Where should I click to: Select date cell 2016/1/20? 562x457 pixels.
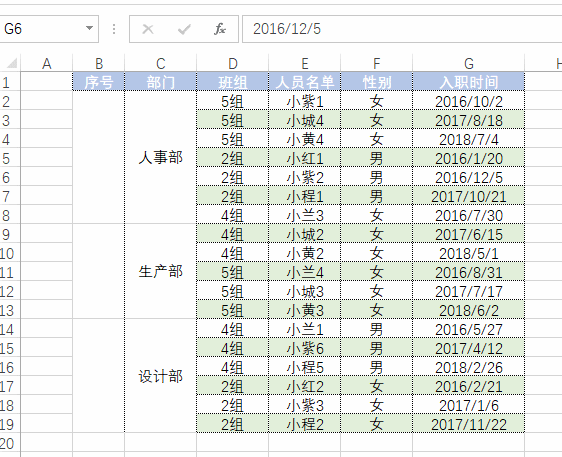(469, 158)
